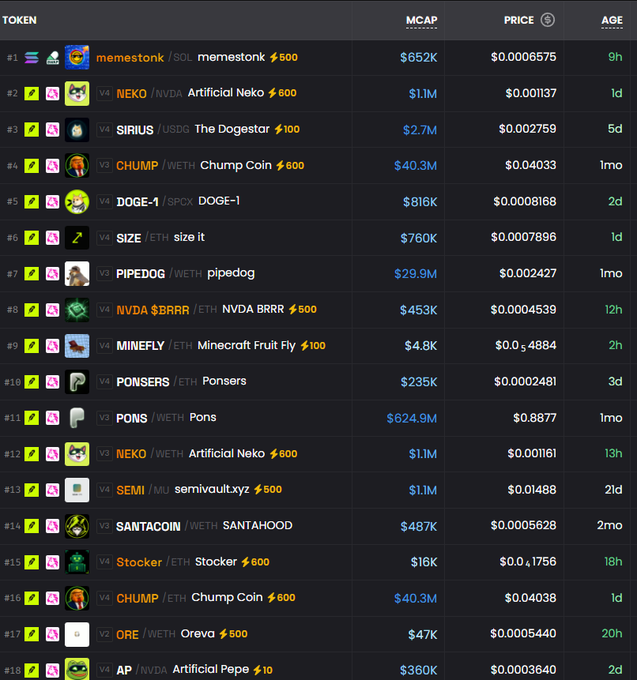Click the 500 boost badge on NVDA BRRR

pos(303,309)
